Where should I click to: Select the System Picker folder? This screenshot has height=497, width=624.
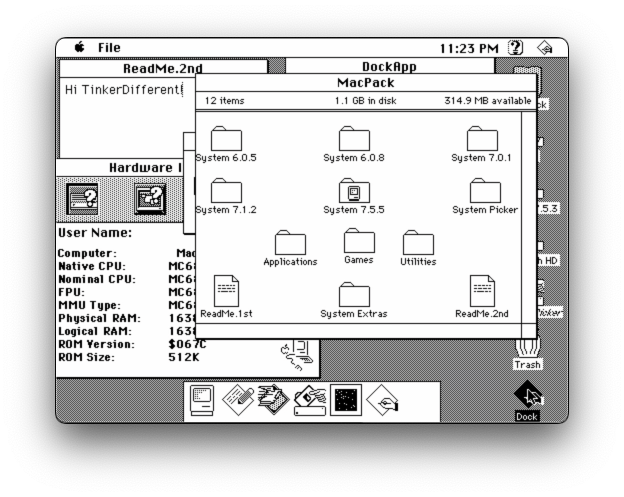[485, 192]
